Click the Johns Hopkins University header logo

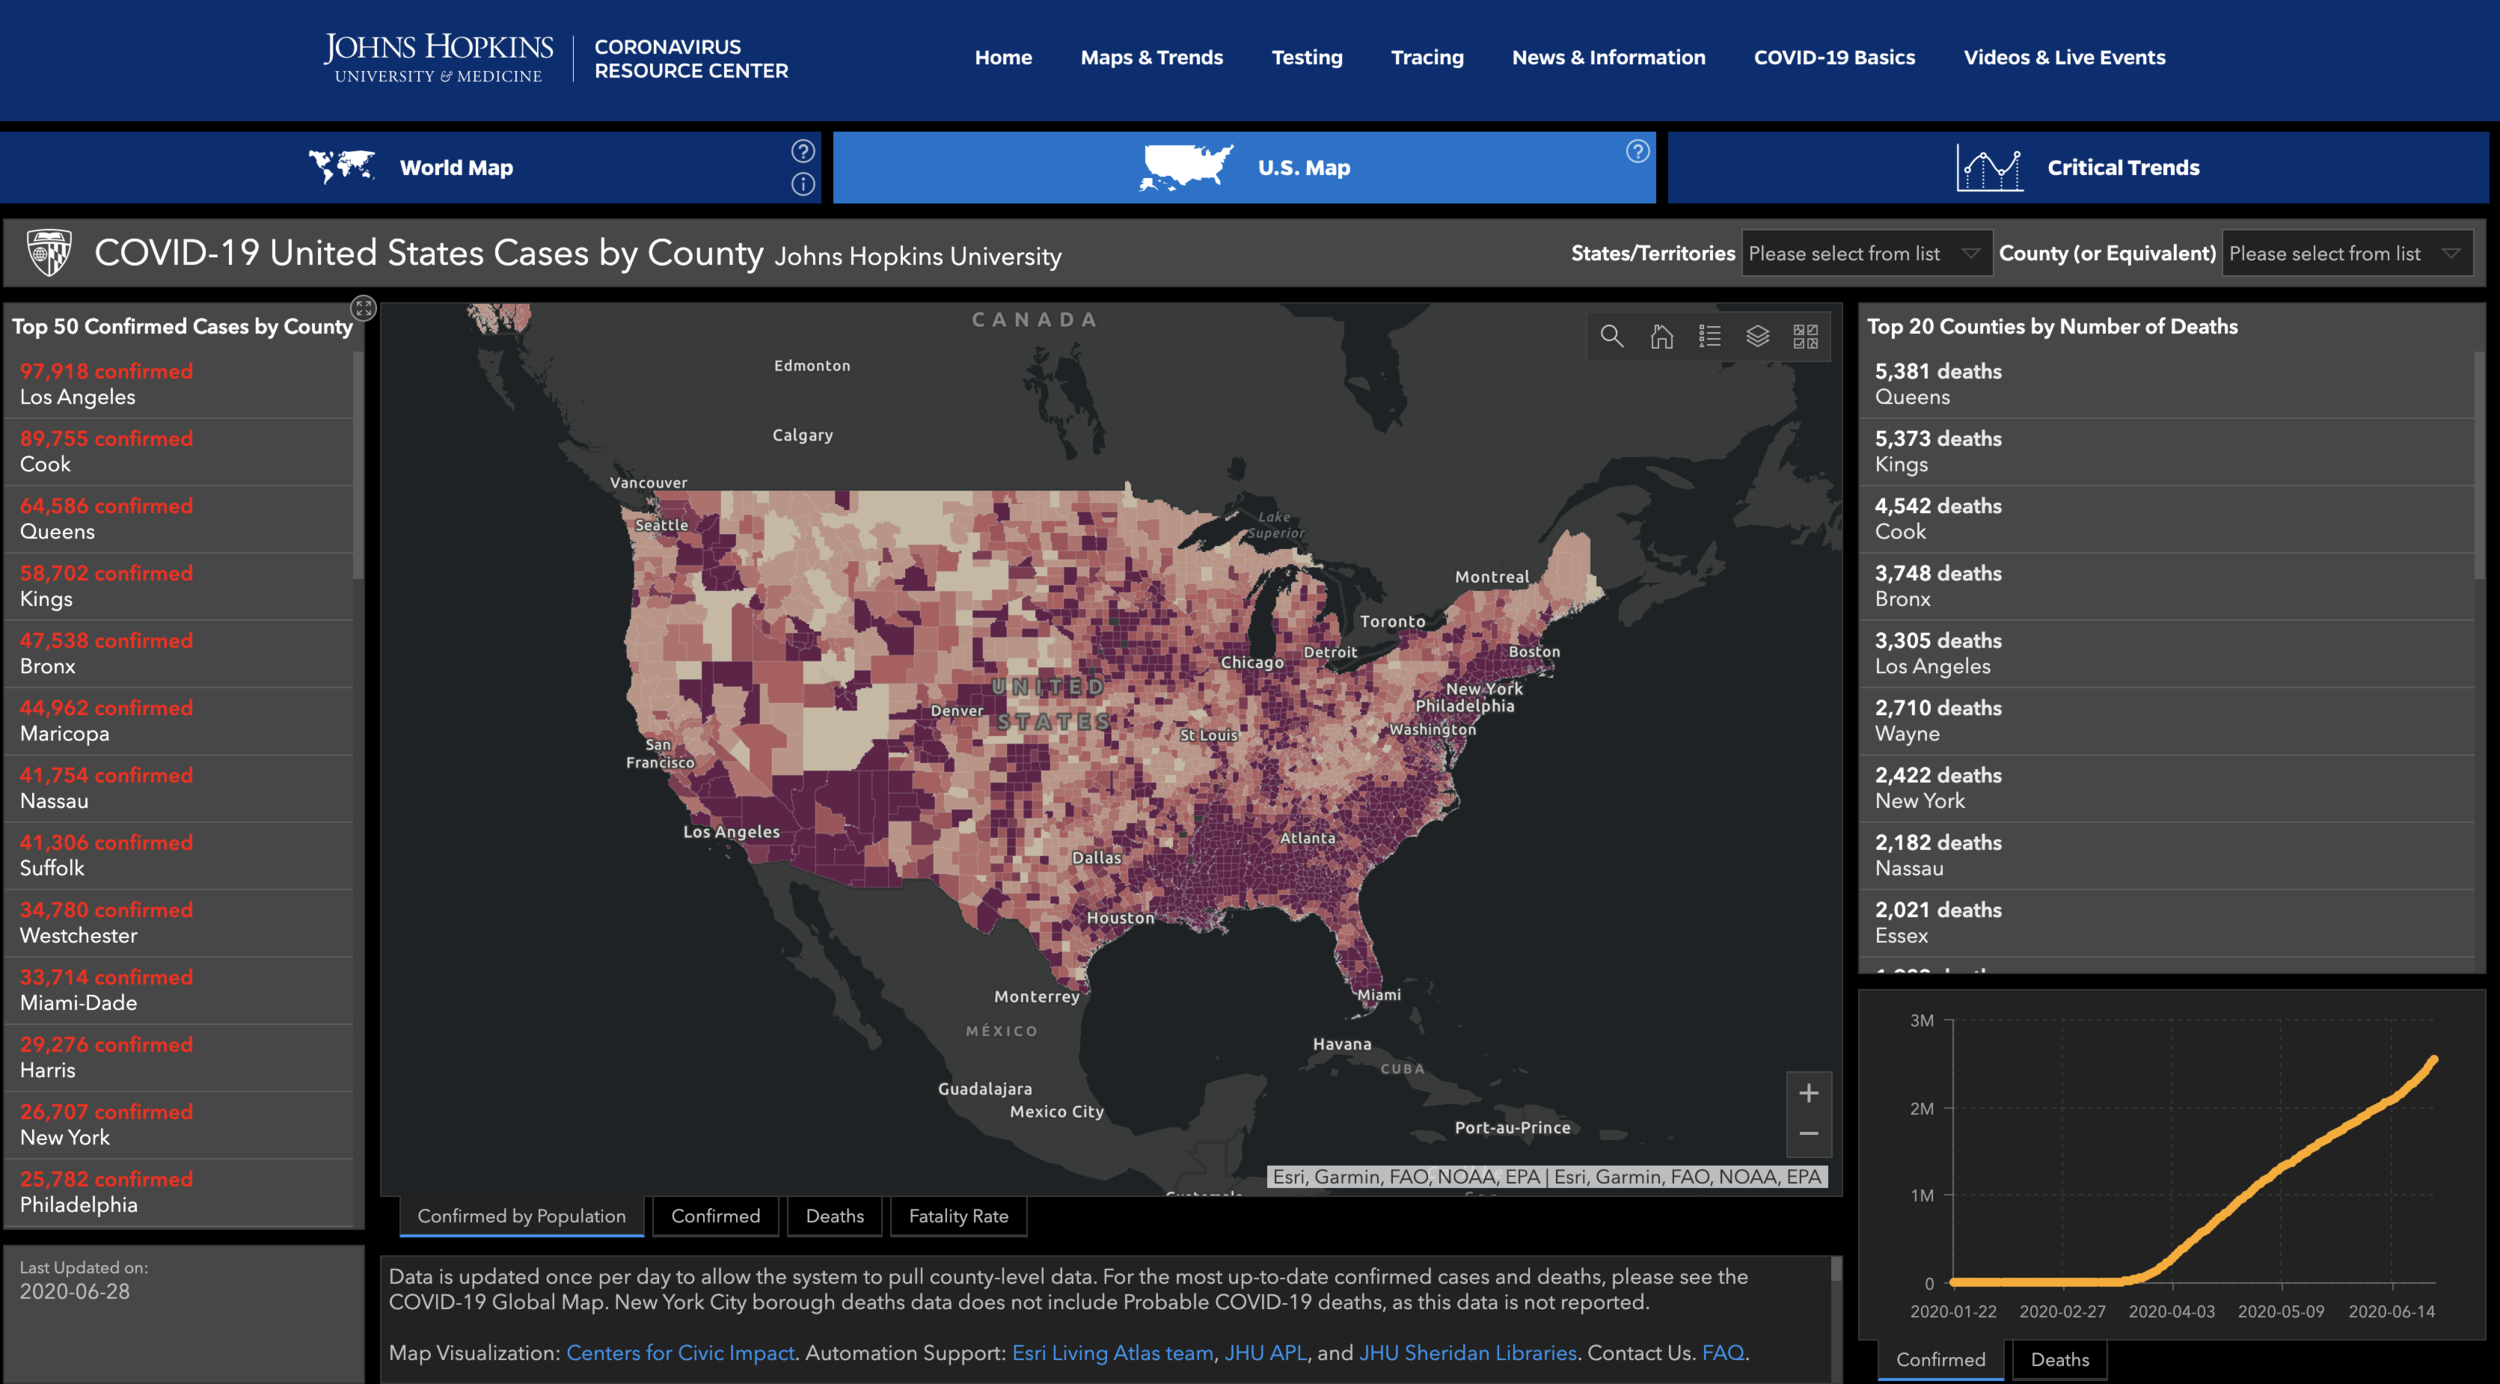point(438,58)
